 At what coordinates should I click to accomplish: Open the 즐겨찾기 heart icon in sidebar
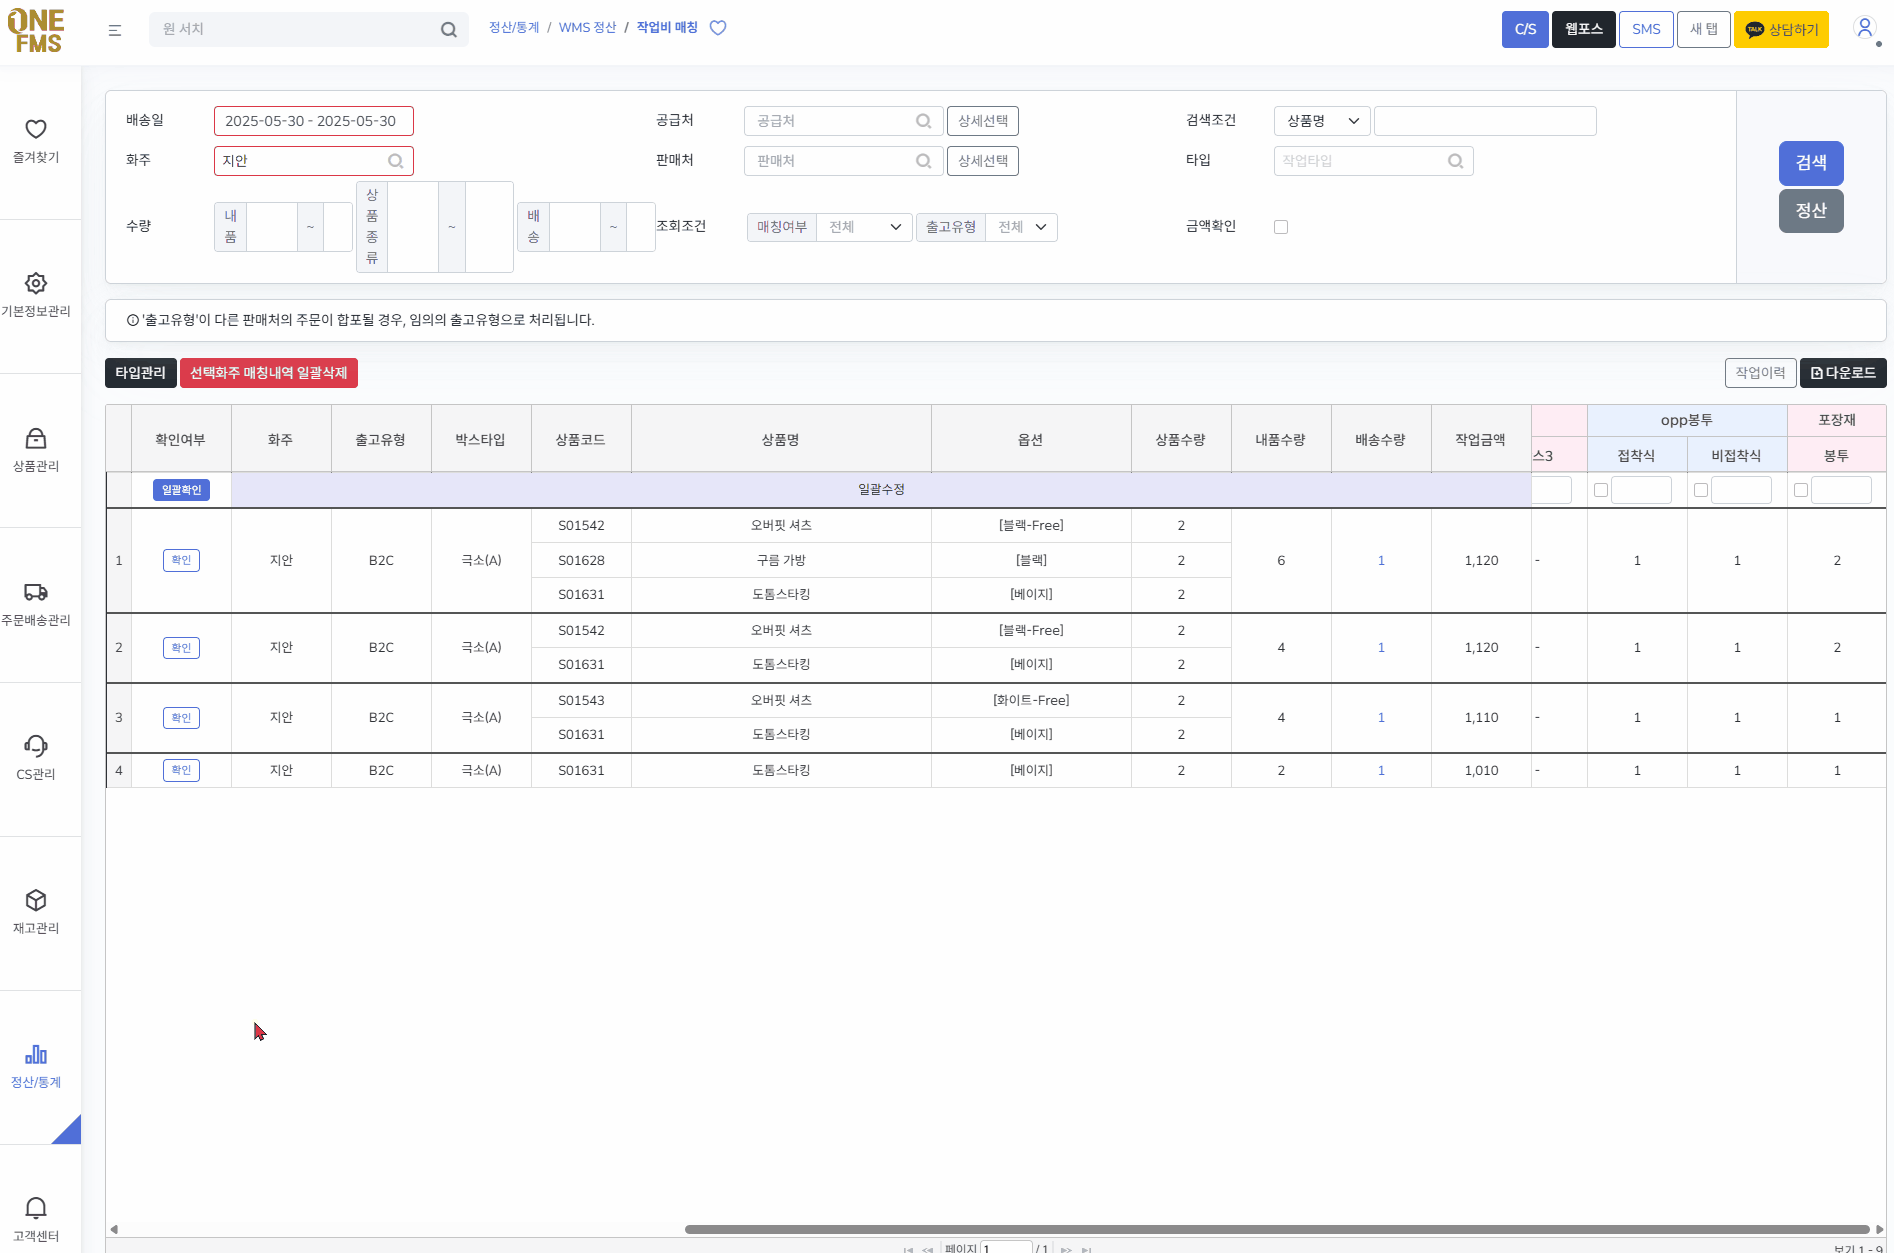point(36,129)
